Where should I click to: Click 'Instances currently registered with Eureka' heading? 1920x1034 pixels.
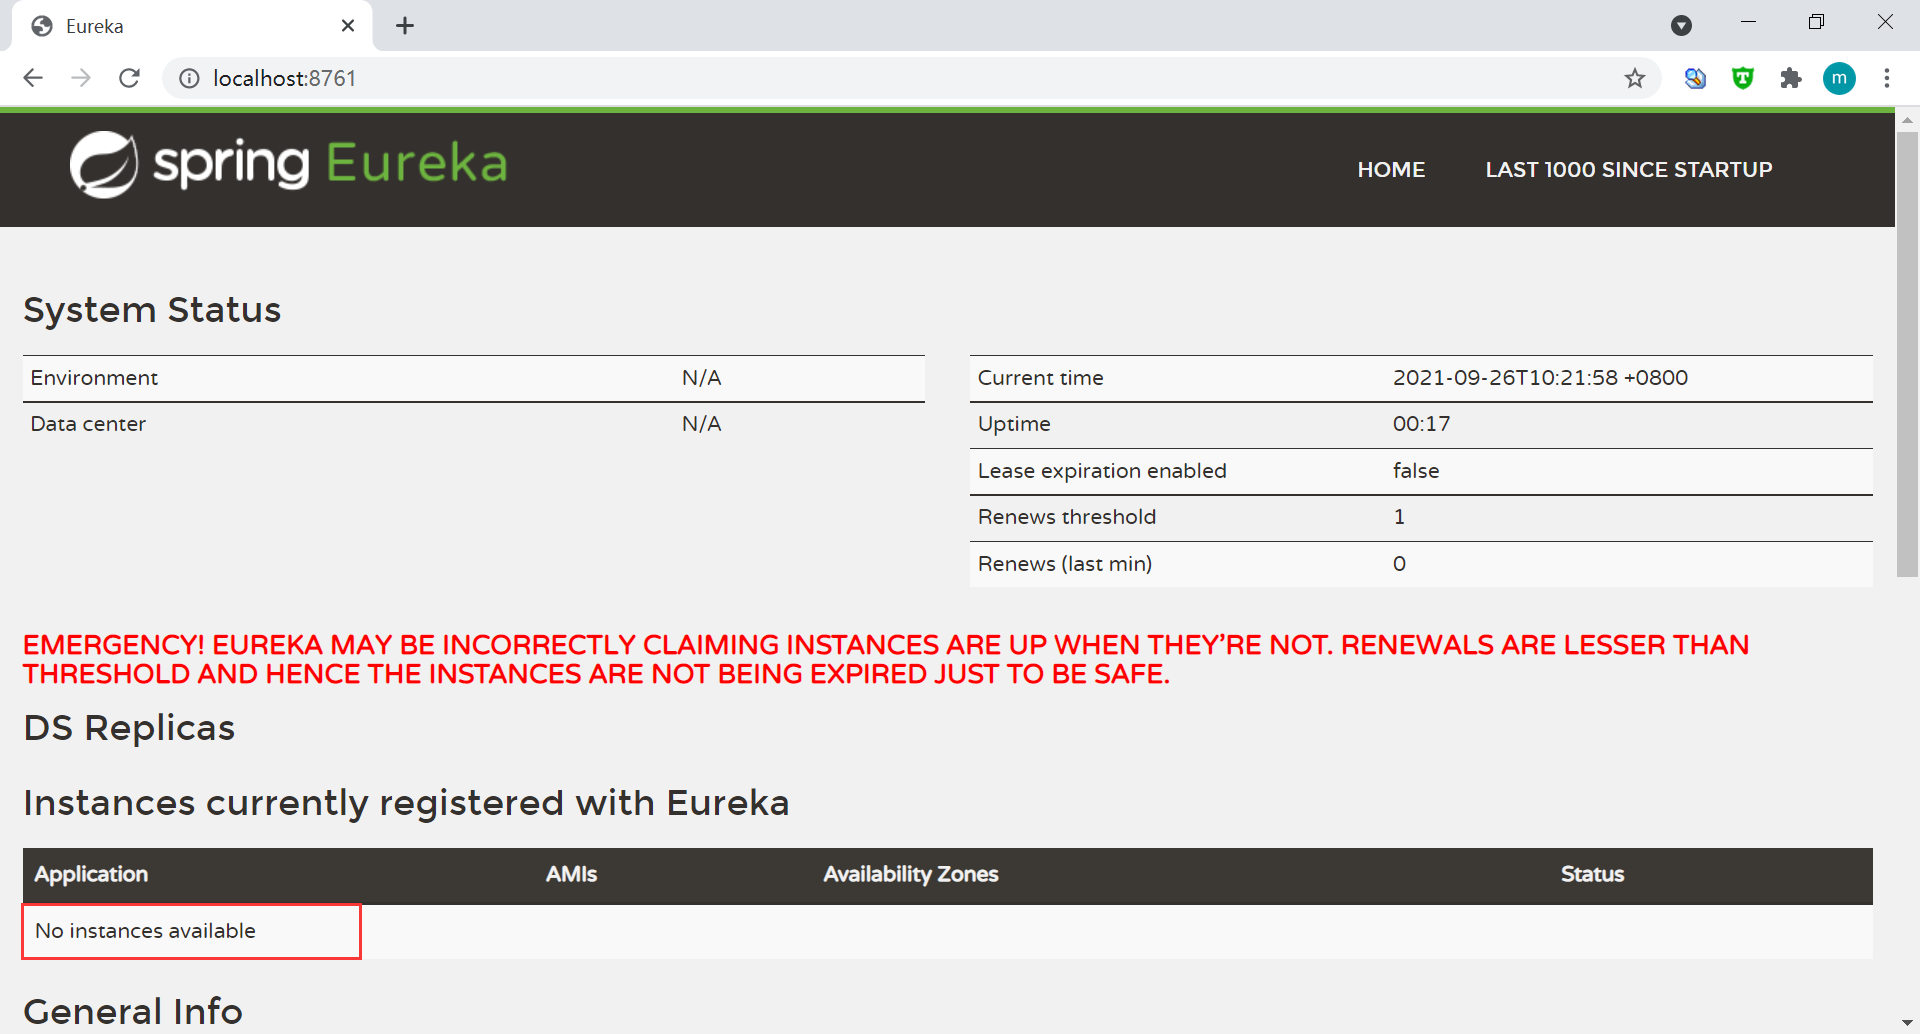click(406, 803)
